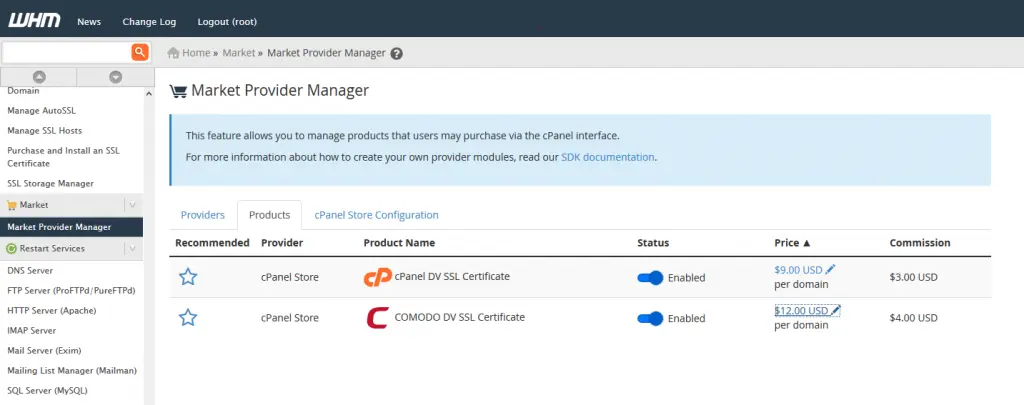This screenshot has width=1024, height=405.
Task: Edit price pencil for $12.00 USD
Action: click(835, 310)
